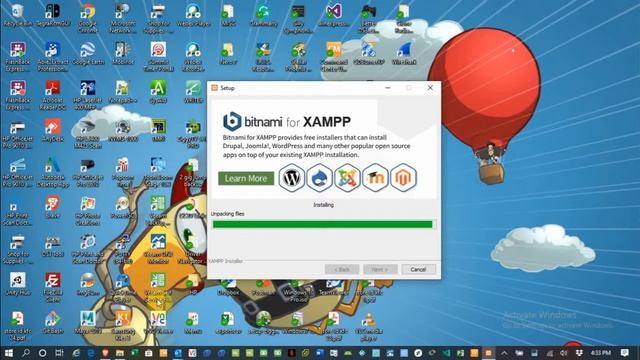Open the Recycle Bin desktop icon
The image size is (640, 360).
(18, 16)
